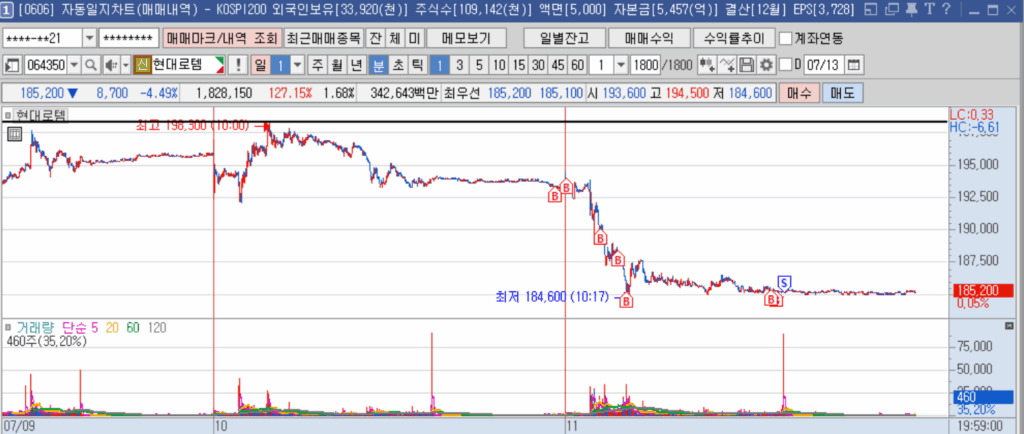The height and width of the screenshot is (434, 1024).
Task: Click the detach window icon in title bar
Action: pos(871,9)
